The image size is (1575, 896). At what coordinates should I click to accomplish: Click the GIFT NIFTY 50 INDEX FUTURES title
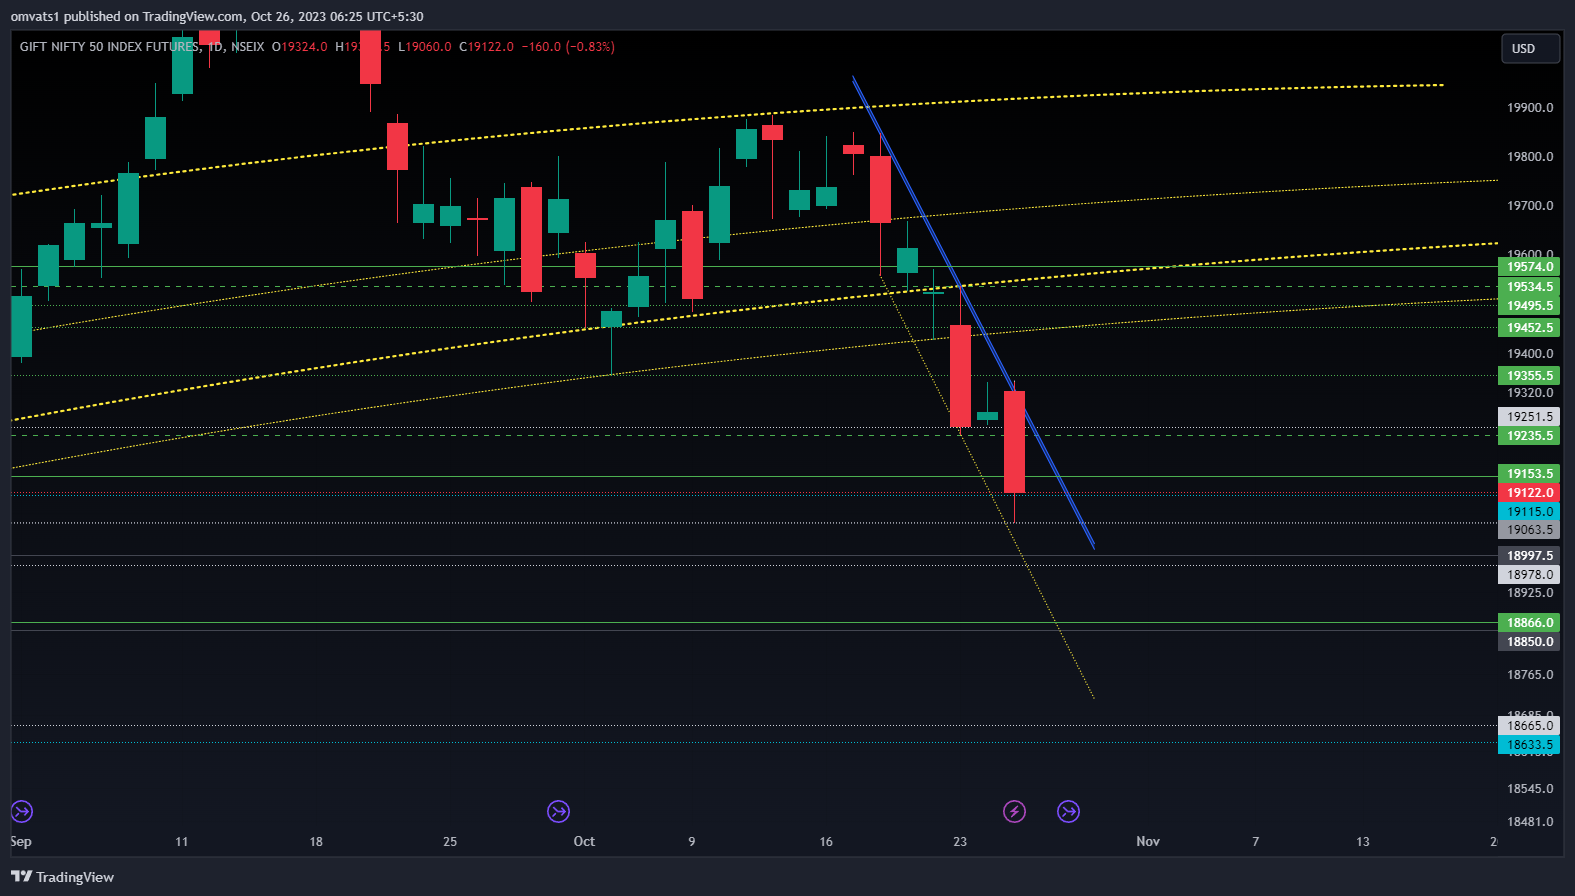(x=109, y=47)
